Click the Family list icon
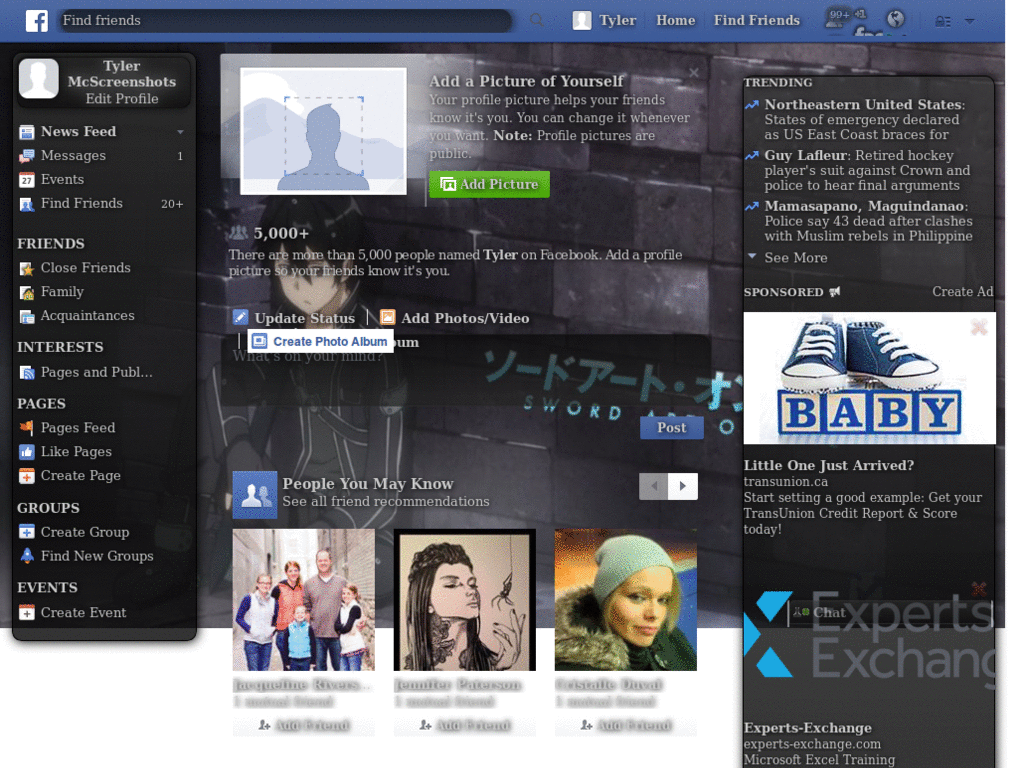Viewport: 1024px width, 768px height. (27, 293)
